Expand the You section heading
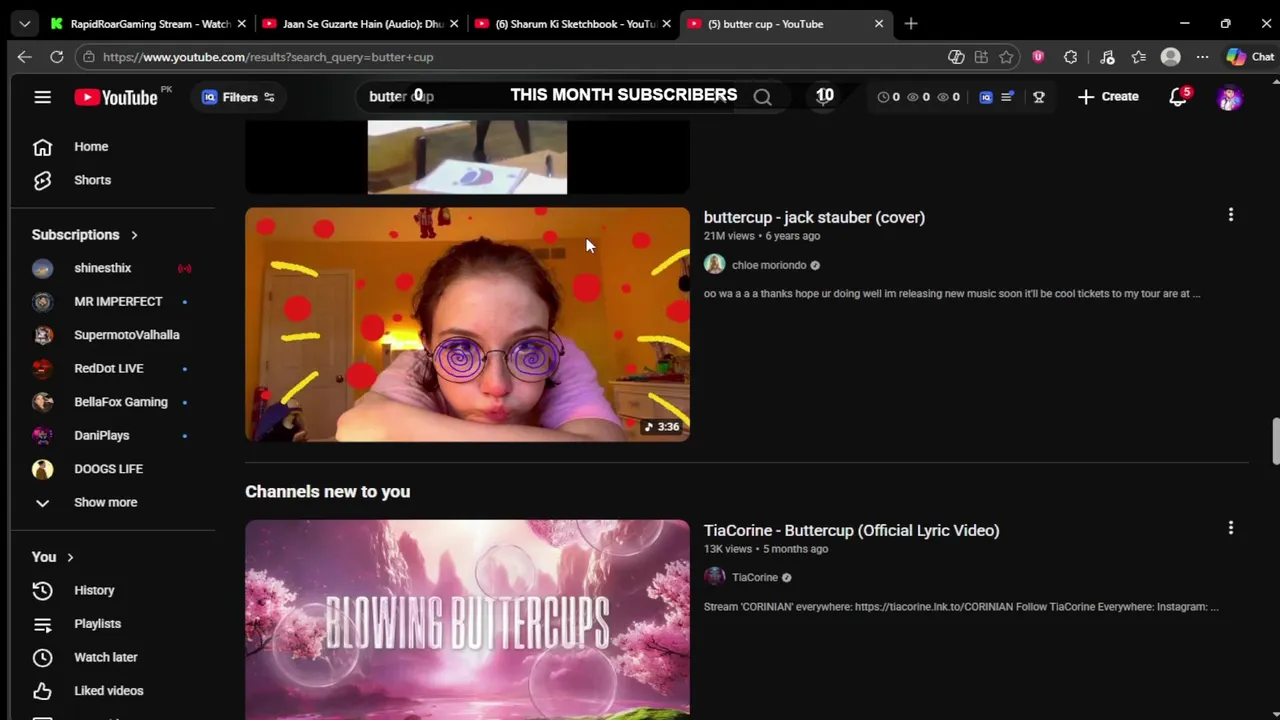 [52, 557]
